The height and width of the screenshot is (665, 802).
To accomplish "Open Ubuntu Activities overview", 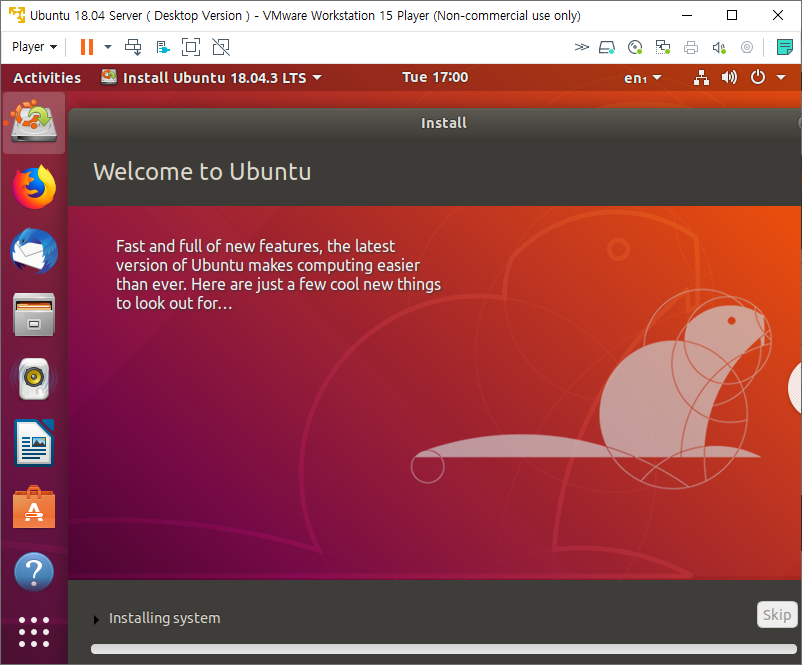I will [47, 78].
